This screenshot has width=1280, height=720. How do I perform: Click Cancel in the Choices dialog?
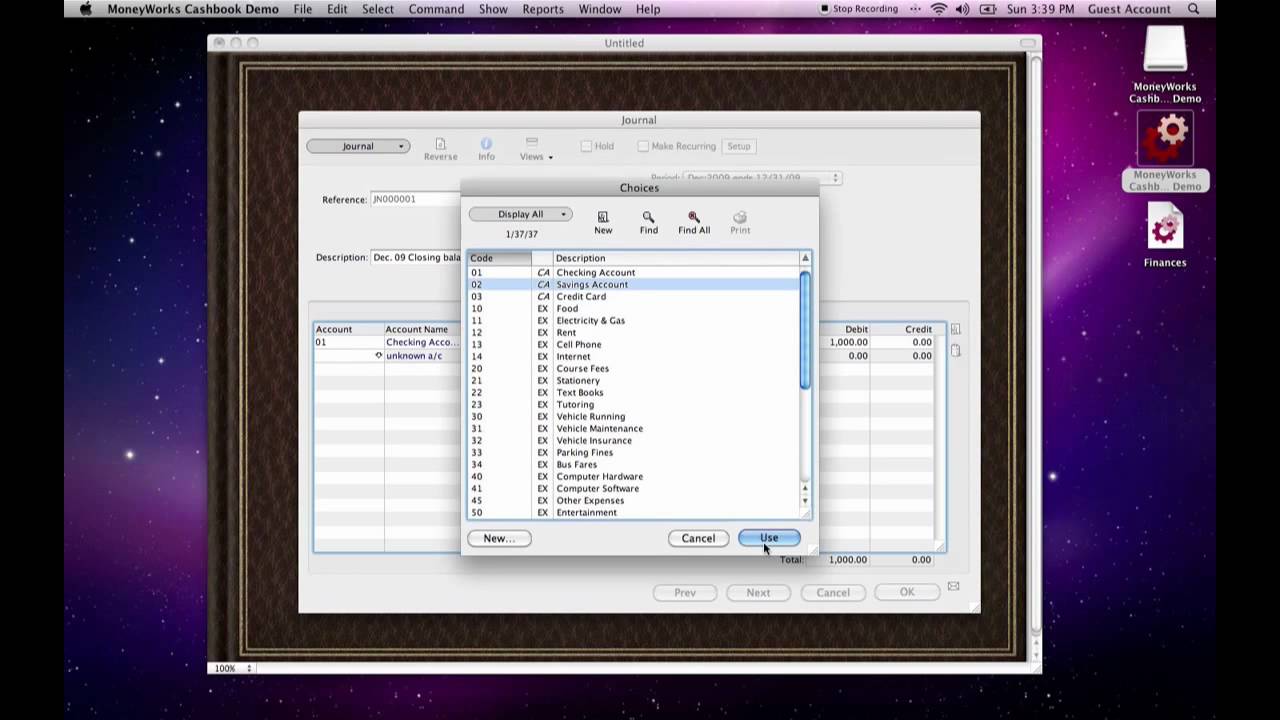[698, 538]
